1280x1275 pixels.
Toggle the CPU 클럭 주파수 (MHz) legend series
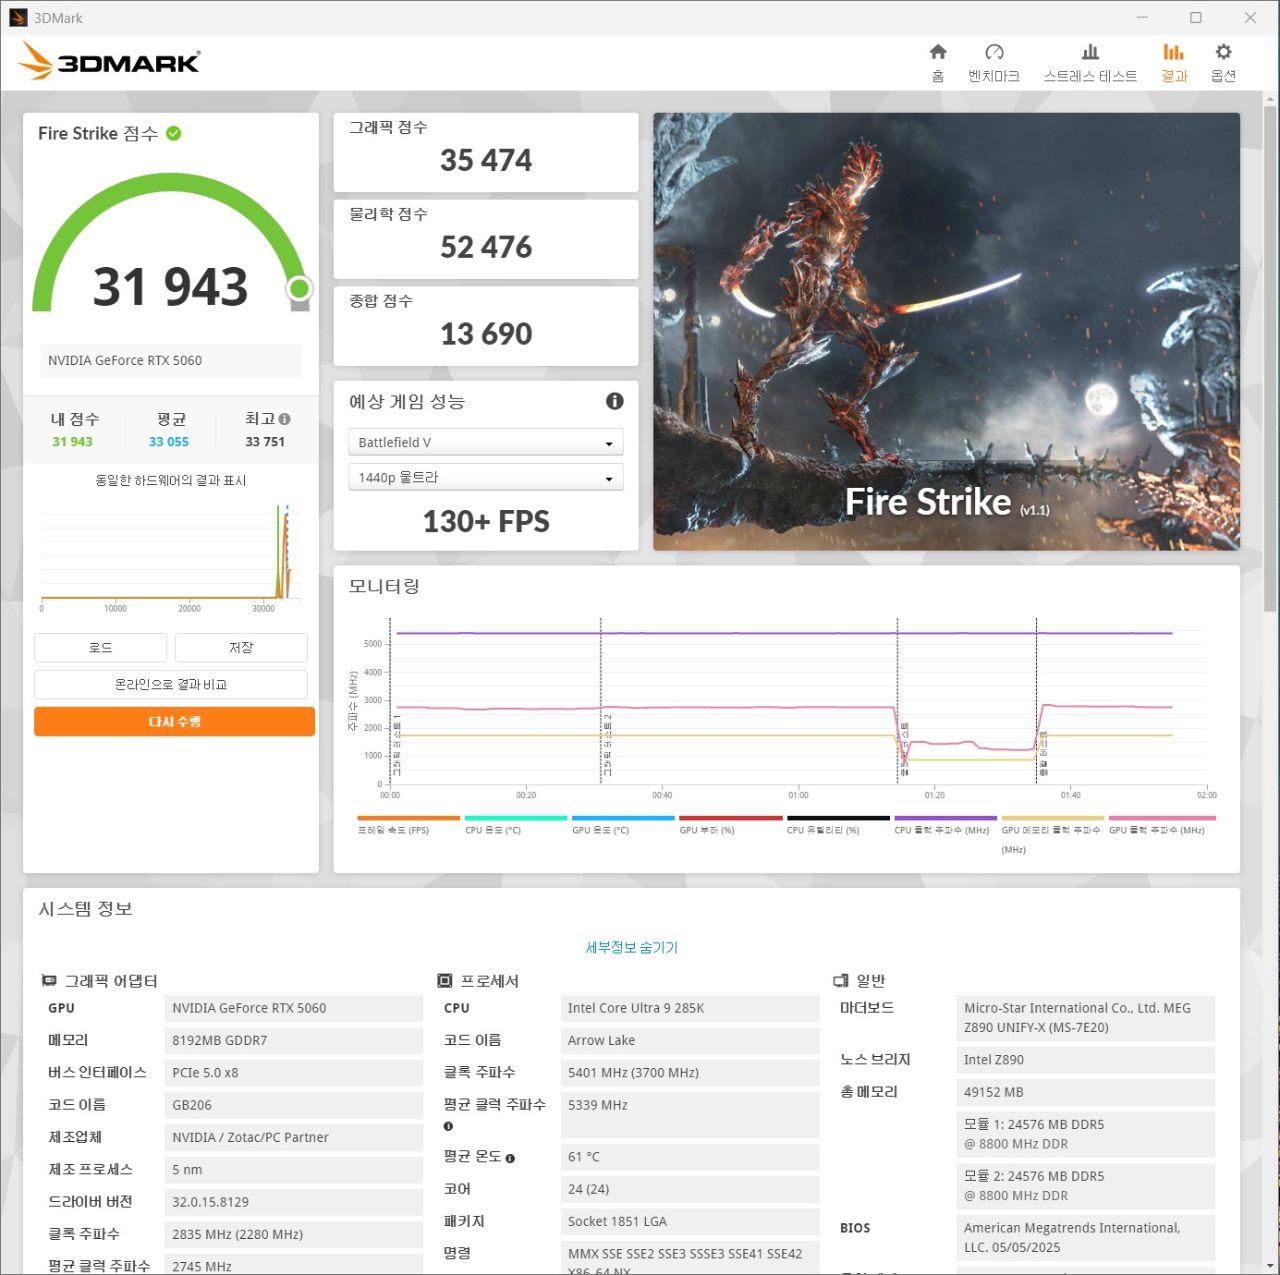click(941, 830)
